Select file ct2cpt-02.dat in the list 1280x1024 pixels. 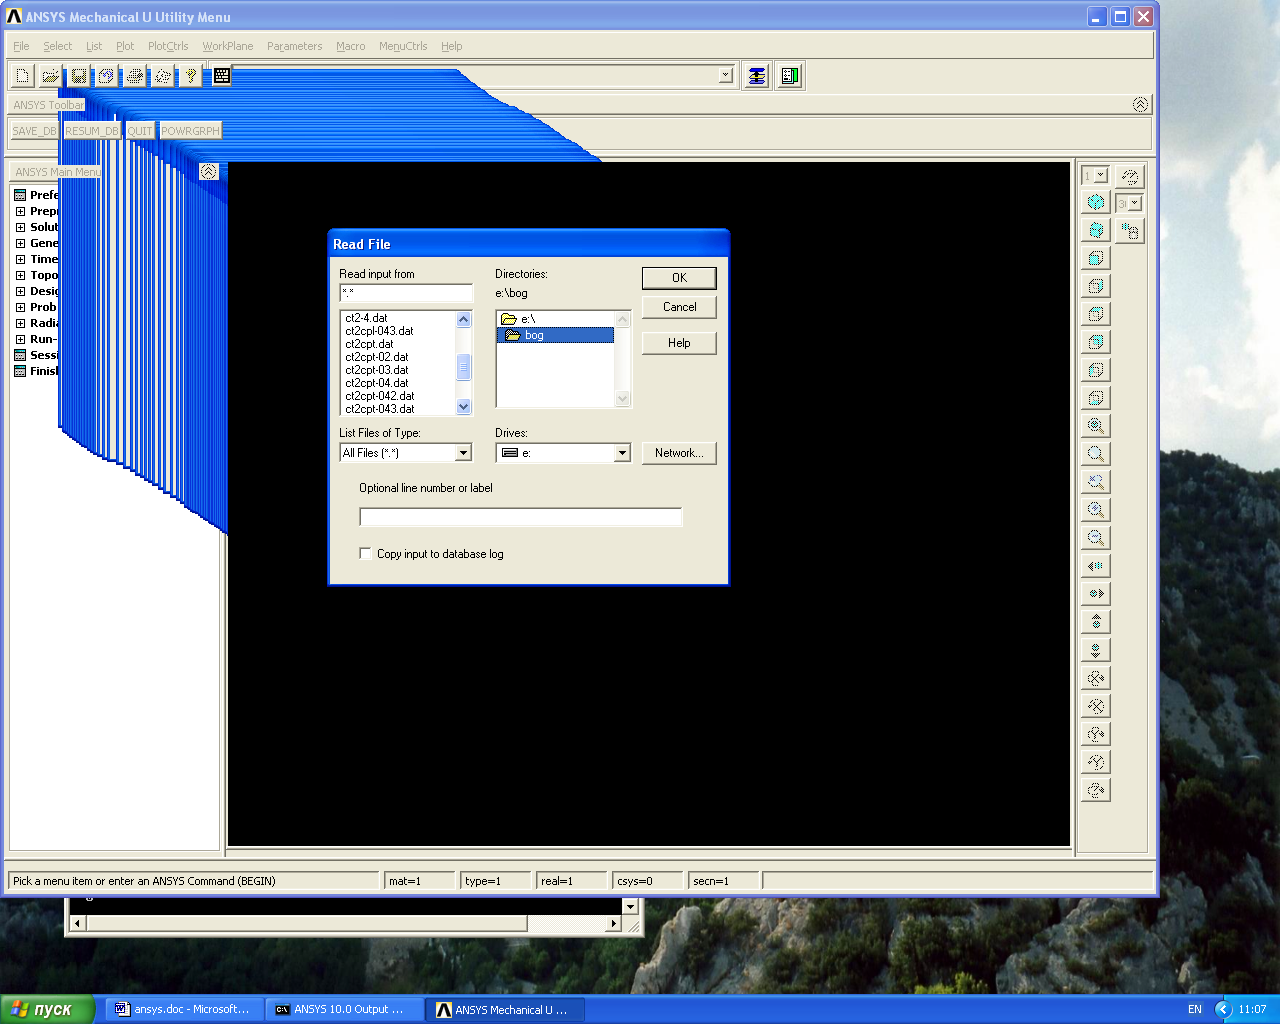click(x=377, y=357)
